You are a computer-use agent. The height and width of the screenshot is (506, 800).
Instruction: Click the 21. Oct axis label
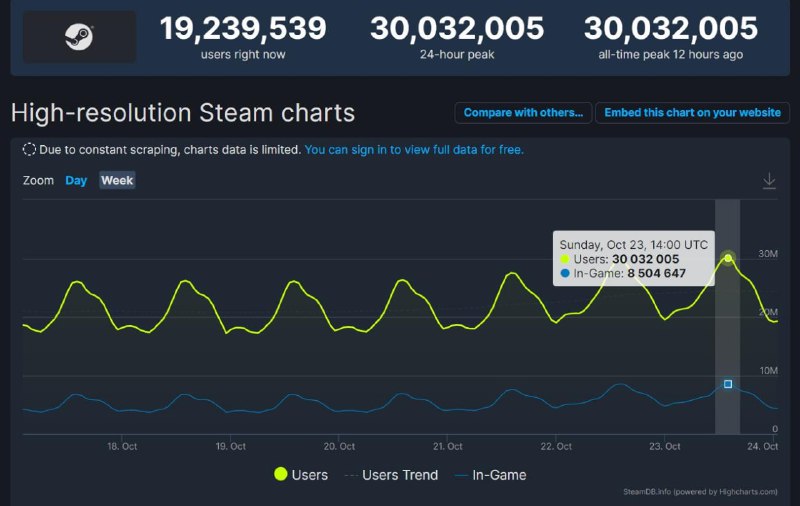tap(447, 446)
